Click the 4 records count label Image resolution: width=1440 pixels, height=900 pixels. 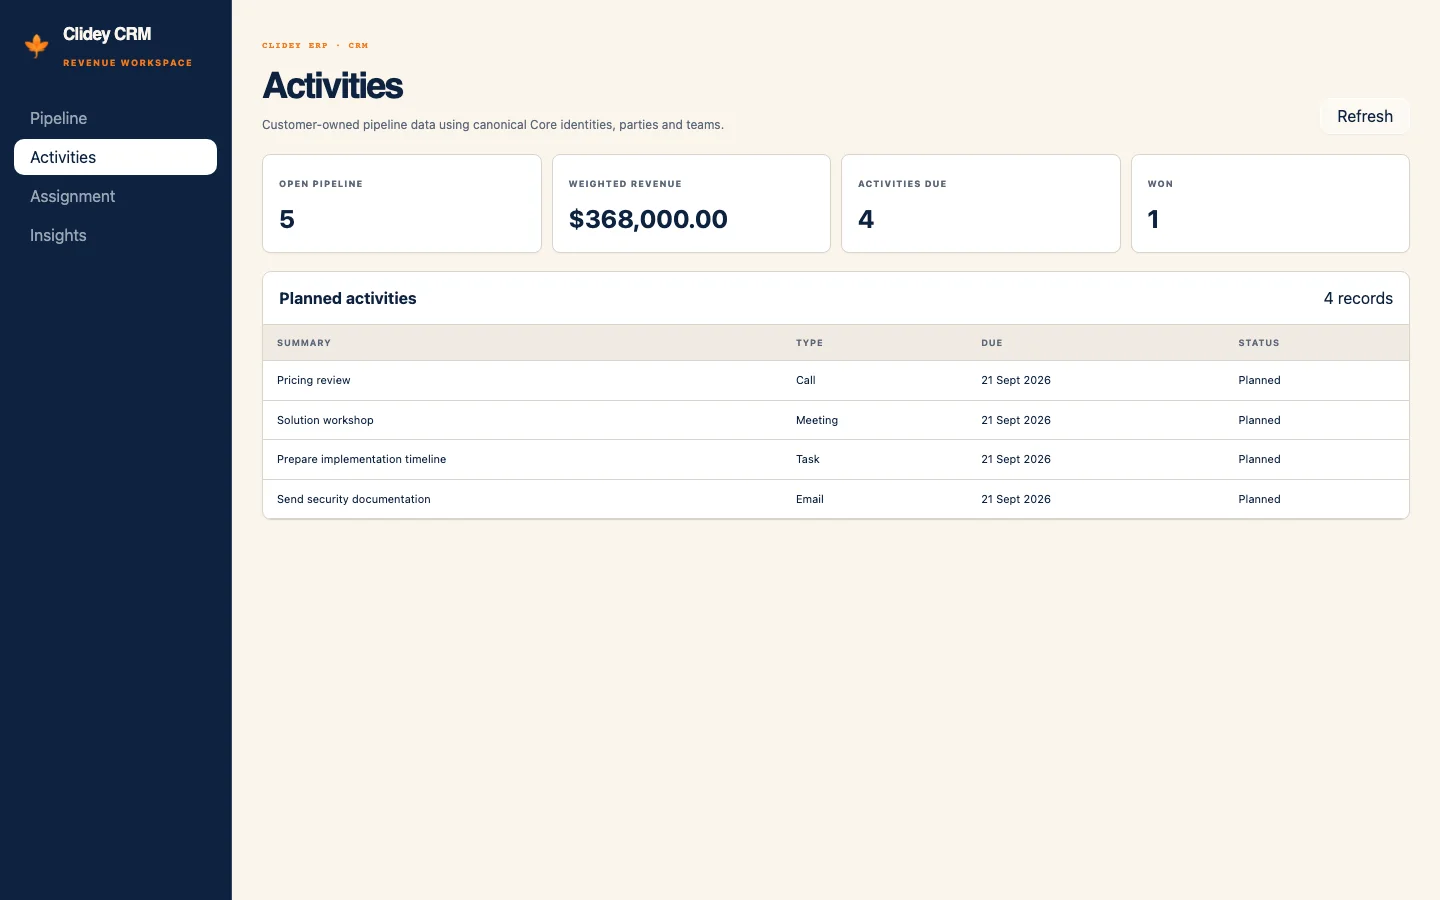(x=1358, y=298)
